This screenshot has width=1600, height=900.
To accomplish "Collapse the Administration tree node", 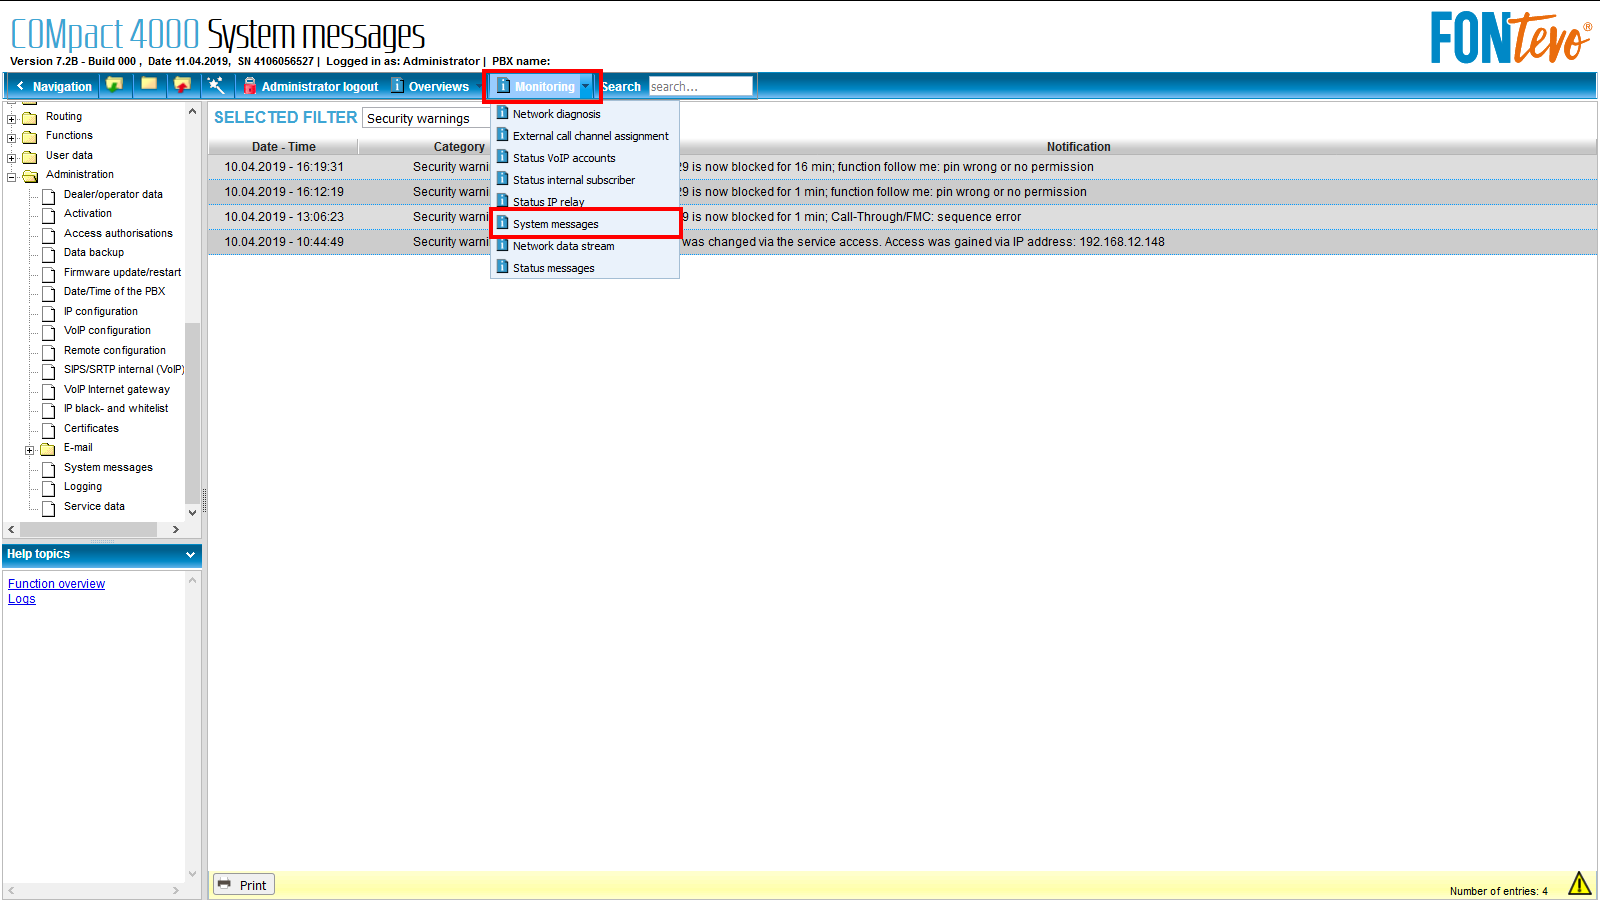I will pos(12,177).
